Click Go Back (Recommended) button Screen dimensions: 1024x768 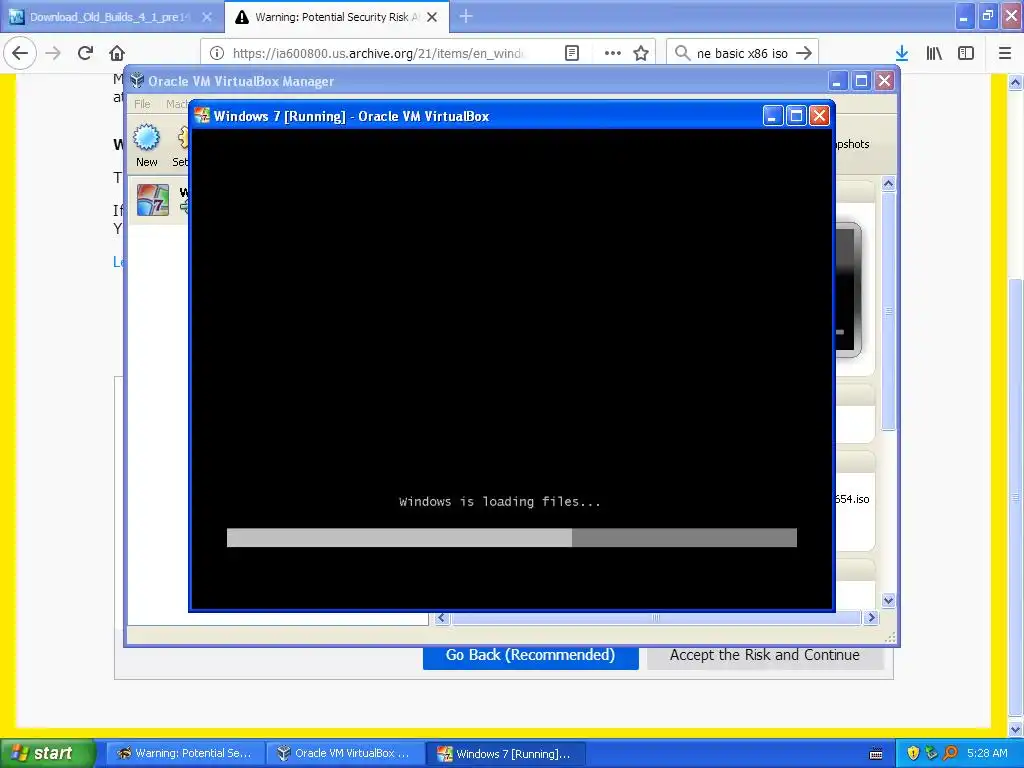(530, 656)
